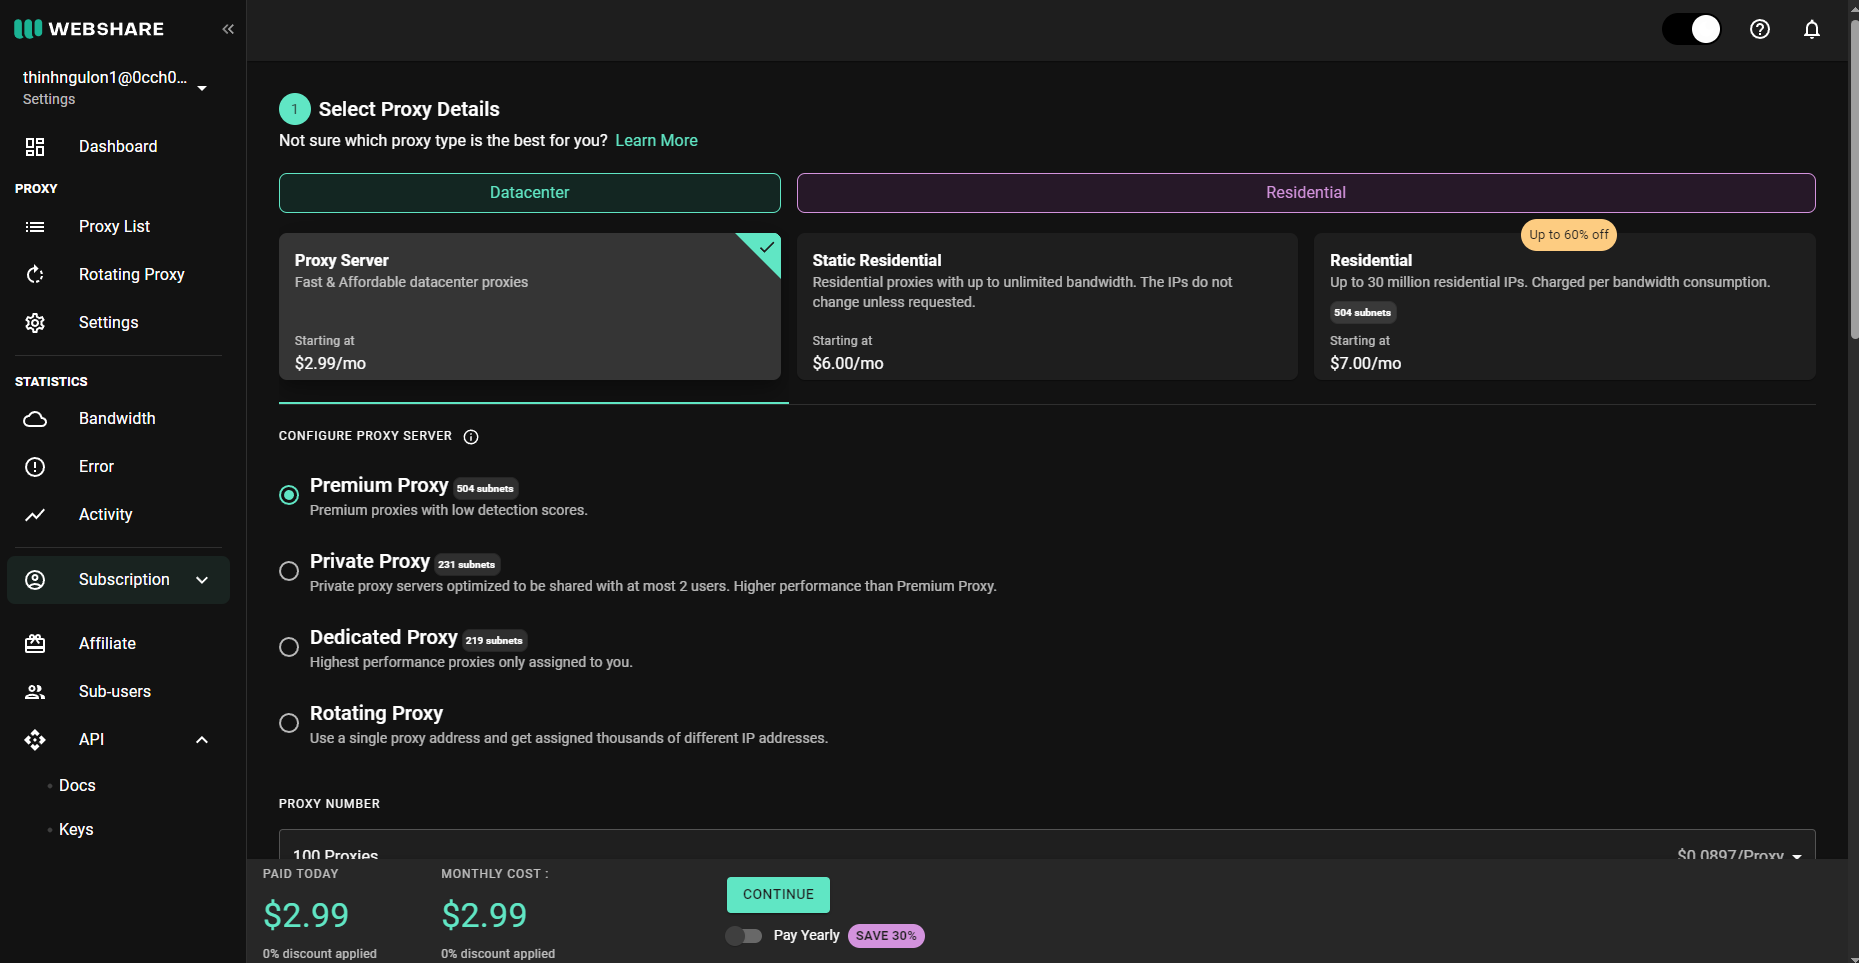Open the account dropdown arrow
This screenshot has width=1859, height=963.
pos(202,88)
